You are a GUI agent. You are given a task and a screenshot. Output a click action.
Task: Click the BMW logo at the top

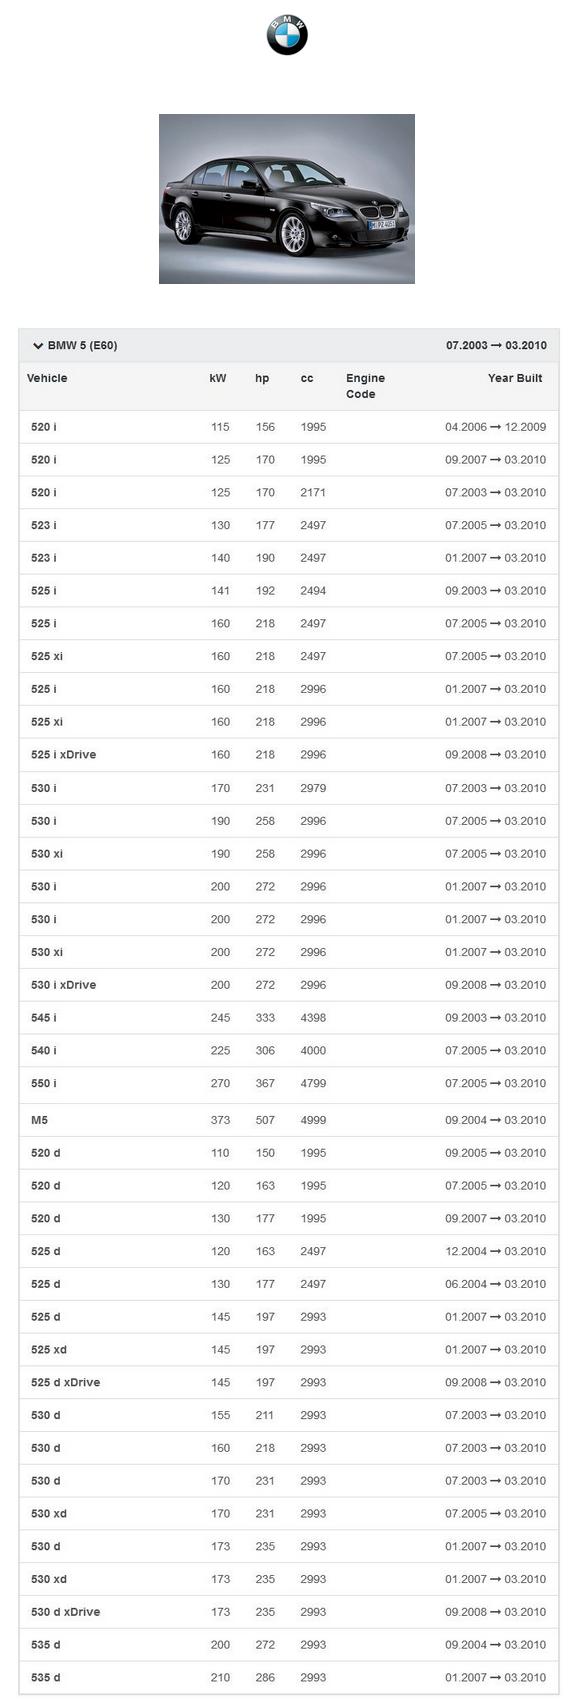point(287,35)
